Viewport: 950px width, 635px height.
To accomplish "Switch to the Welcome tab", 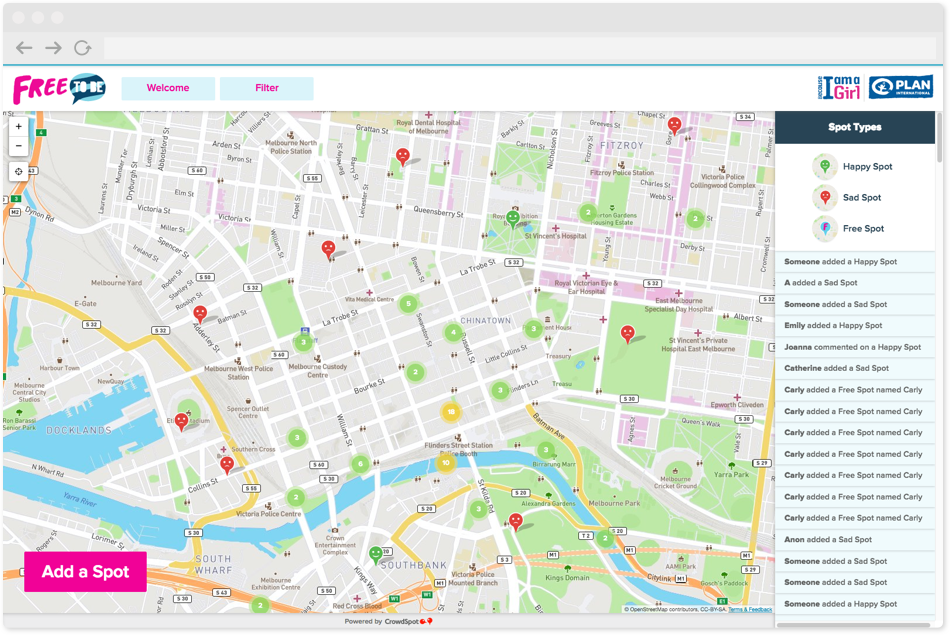I will point(167,88).
